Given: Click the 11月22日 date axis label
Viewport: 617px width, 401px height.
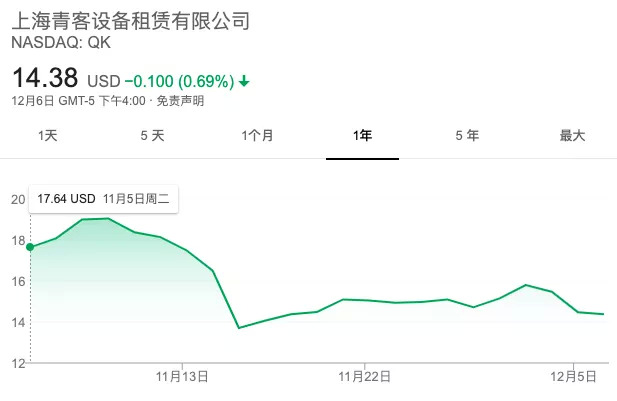Looking at the screenshot, I should [364, 377].
